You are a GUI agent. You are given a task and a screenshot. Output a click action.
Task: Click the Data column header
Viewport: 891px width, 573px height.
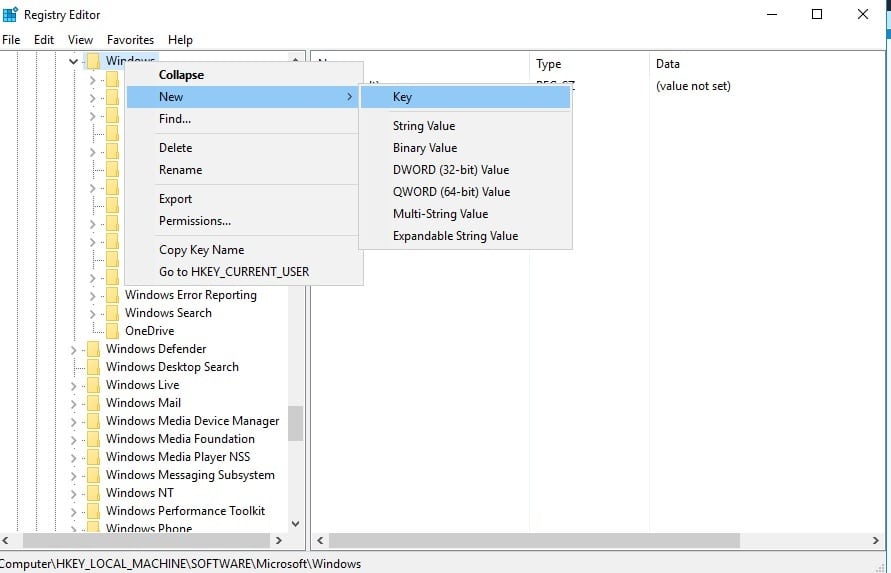click(x=667, y=64)
